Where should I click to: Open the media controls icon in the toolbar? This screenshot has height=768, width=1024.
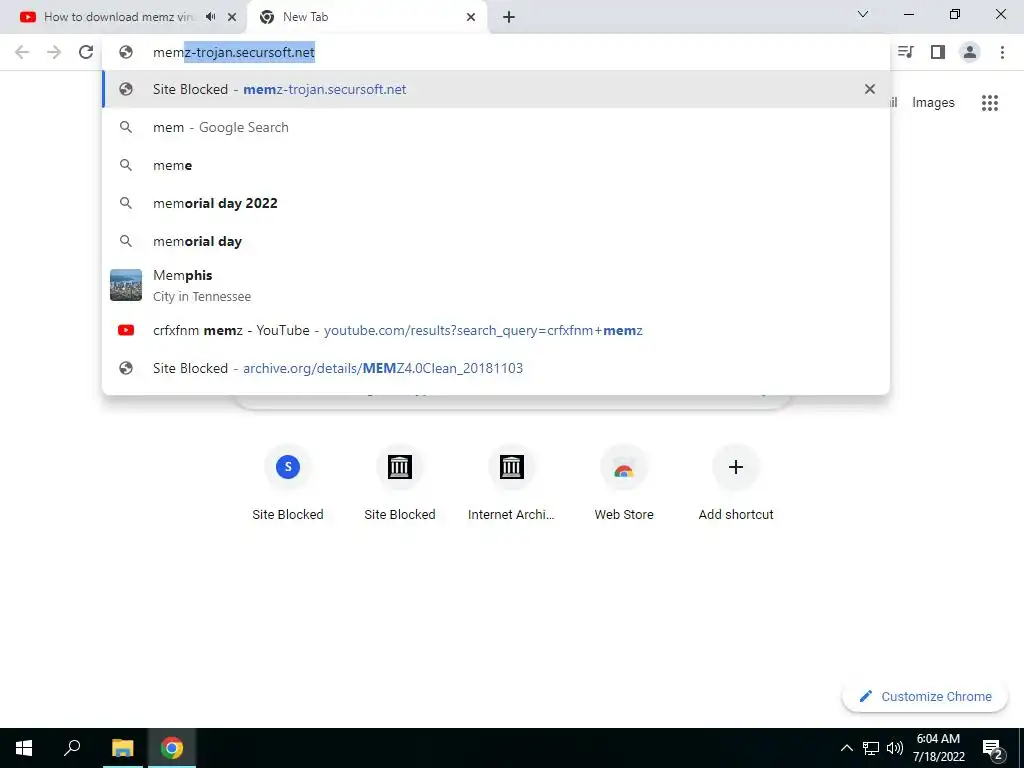[x=905, y=52]
